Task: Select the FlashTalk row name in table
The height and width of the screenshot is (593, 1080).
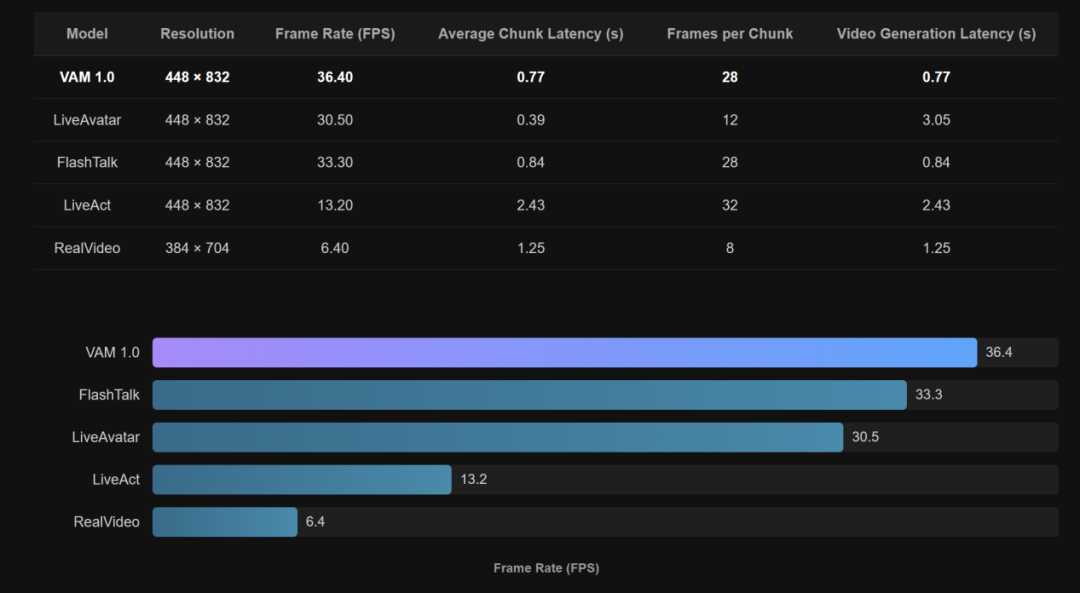Action: 87,163
